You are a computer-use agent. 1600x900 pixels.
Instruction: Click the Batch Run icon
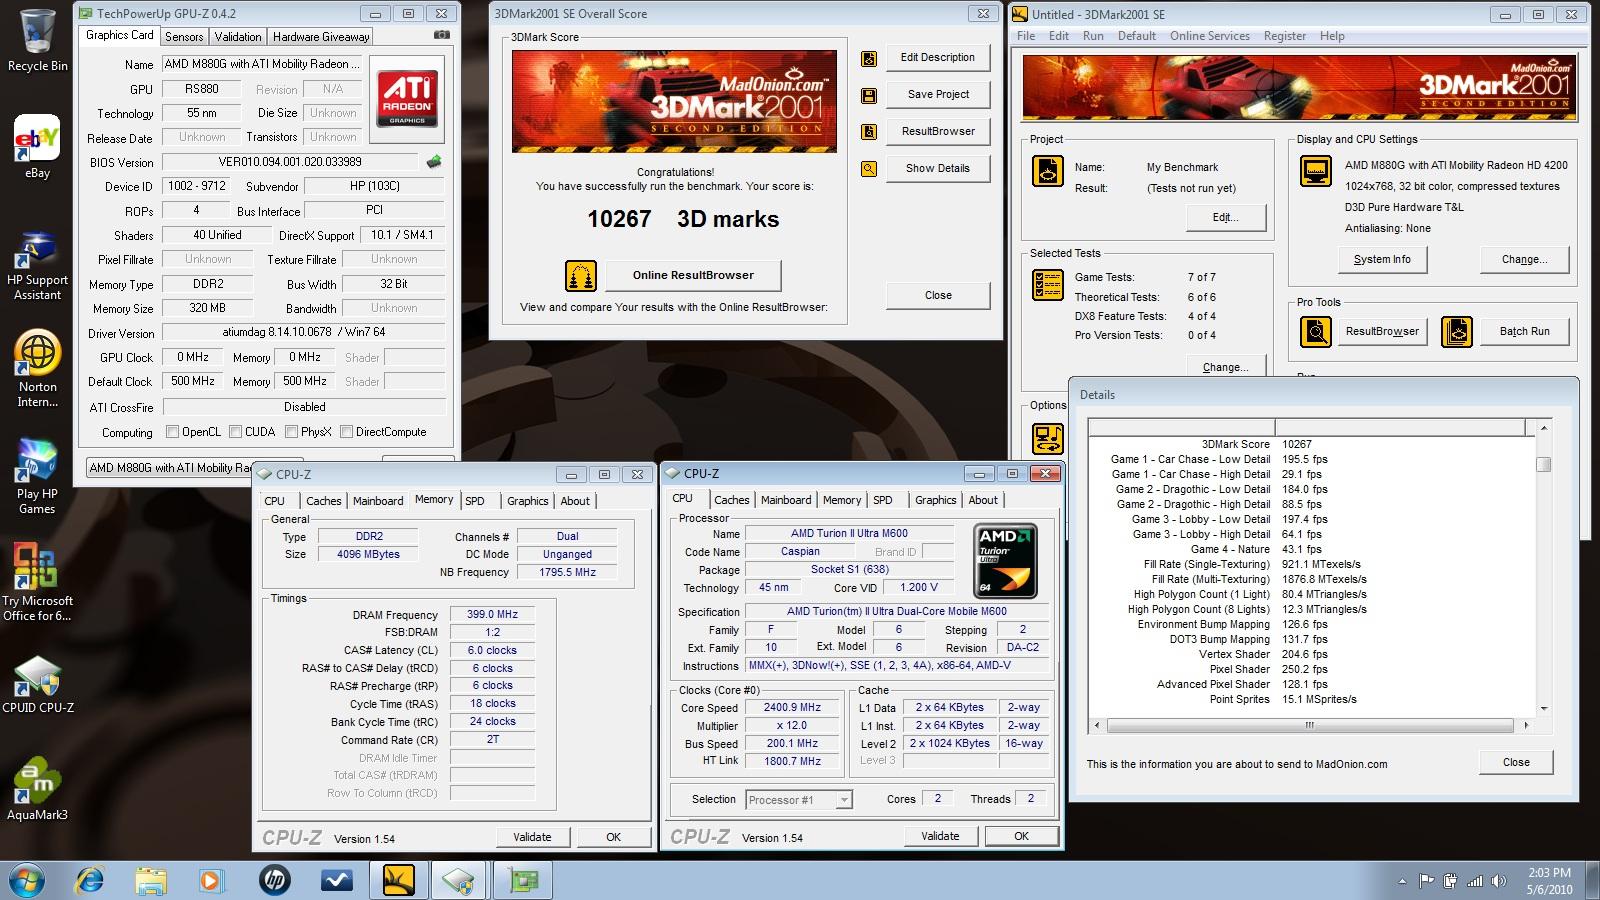(1457, 331)
